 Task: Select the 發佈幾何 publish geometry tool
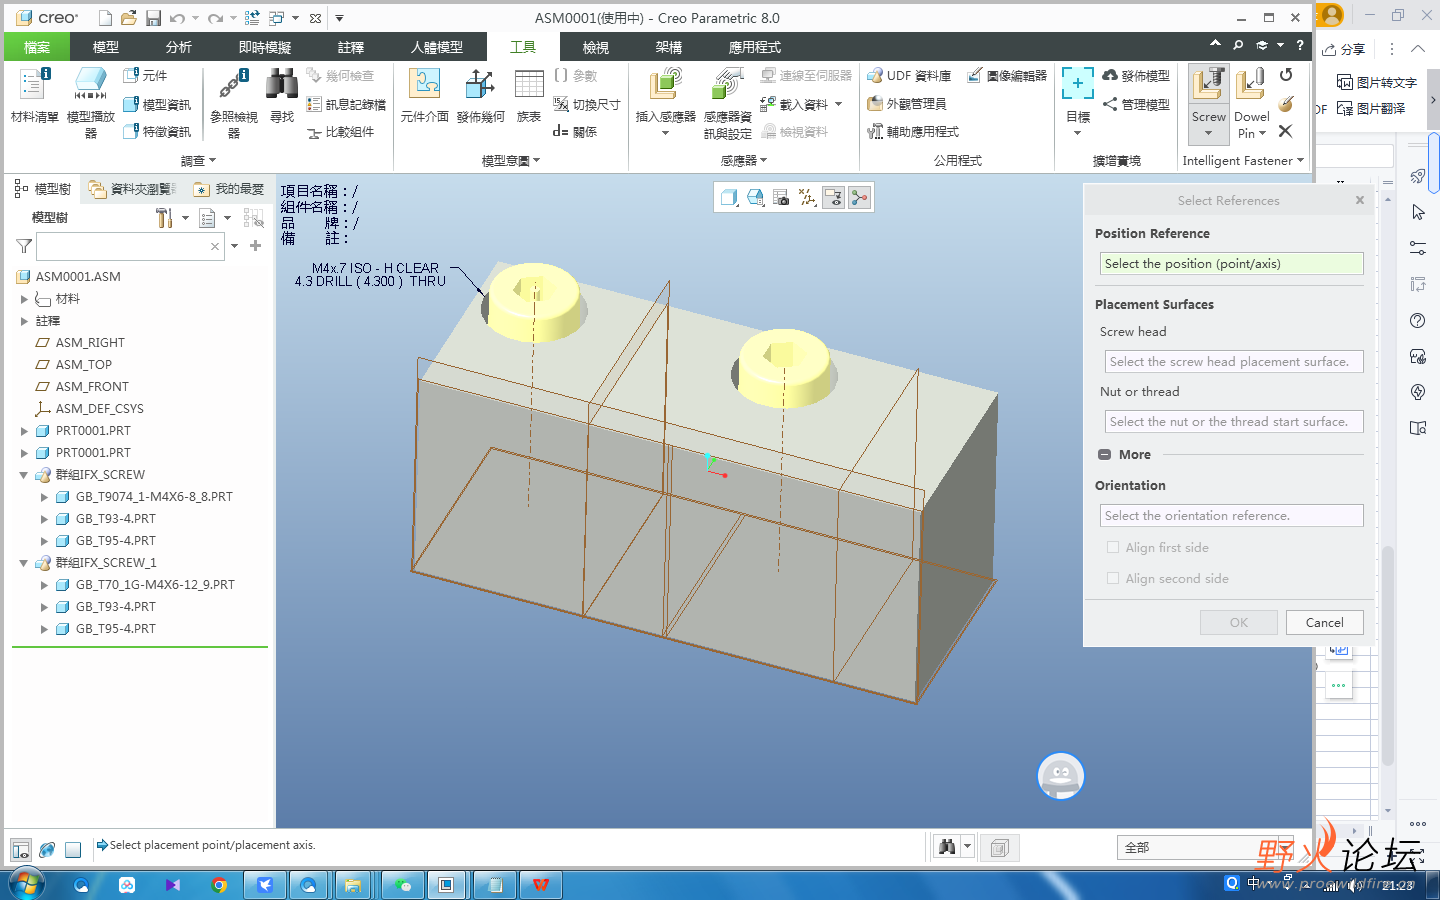click(x=480, y=96)
